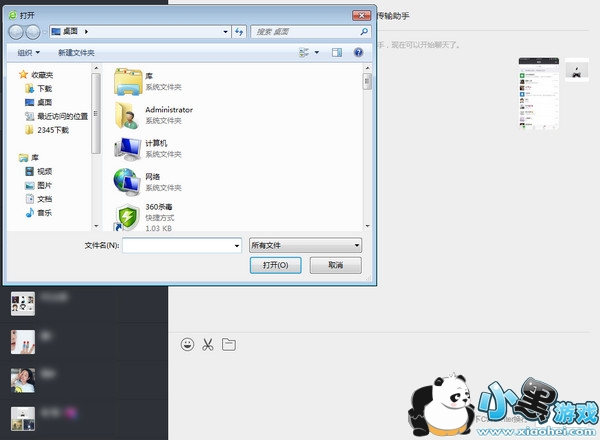The height and width of the screenshot is (440, 600).
Task: Click the 取消 button
Action: [x=336, y=265]
